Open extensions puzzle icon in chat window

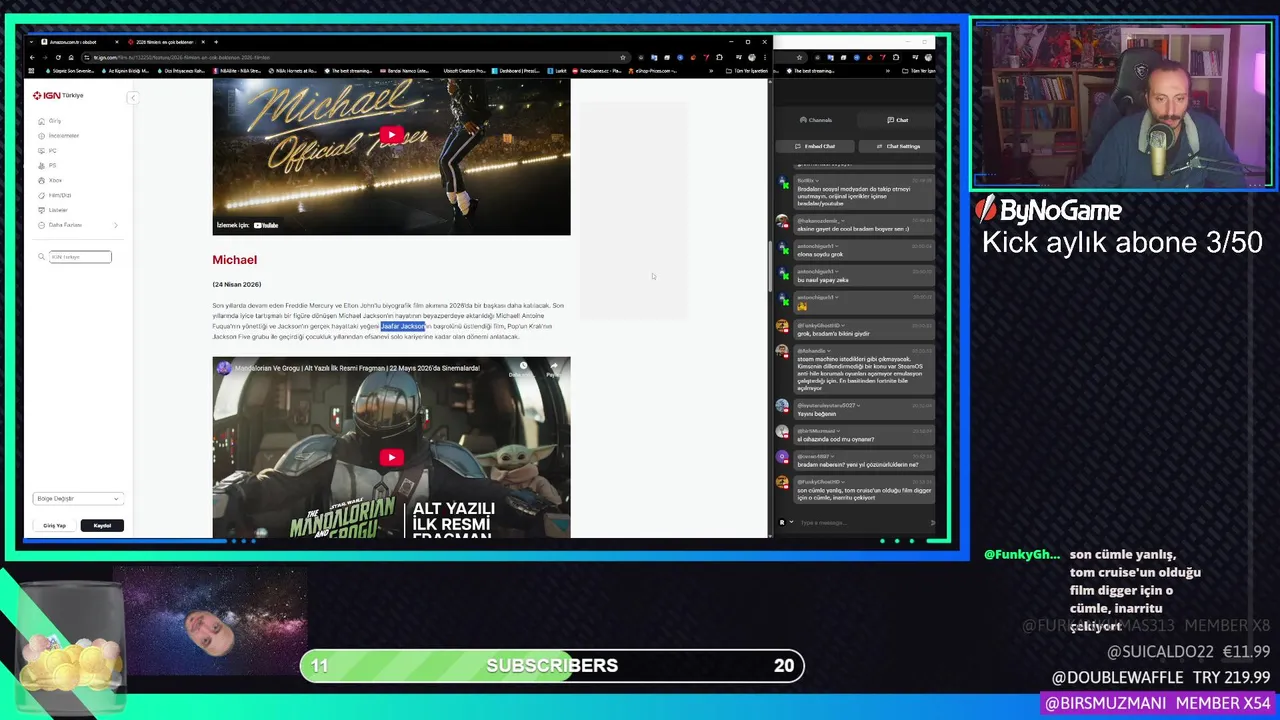[894, 57]
